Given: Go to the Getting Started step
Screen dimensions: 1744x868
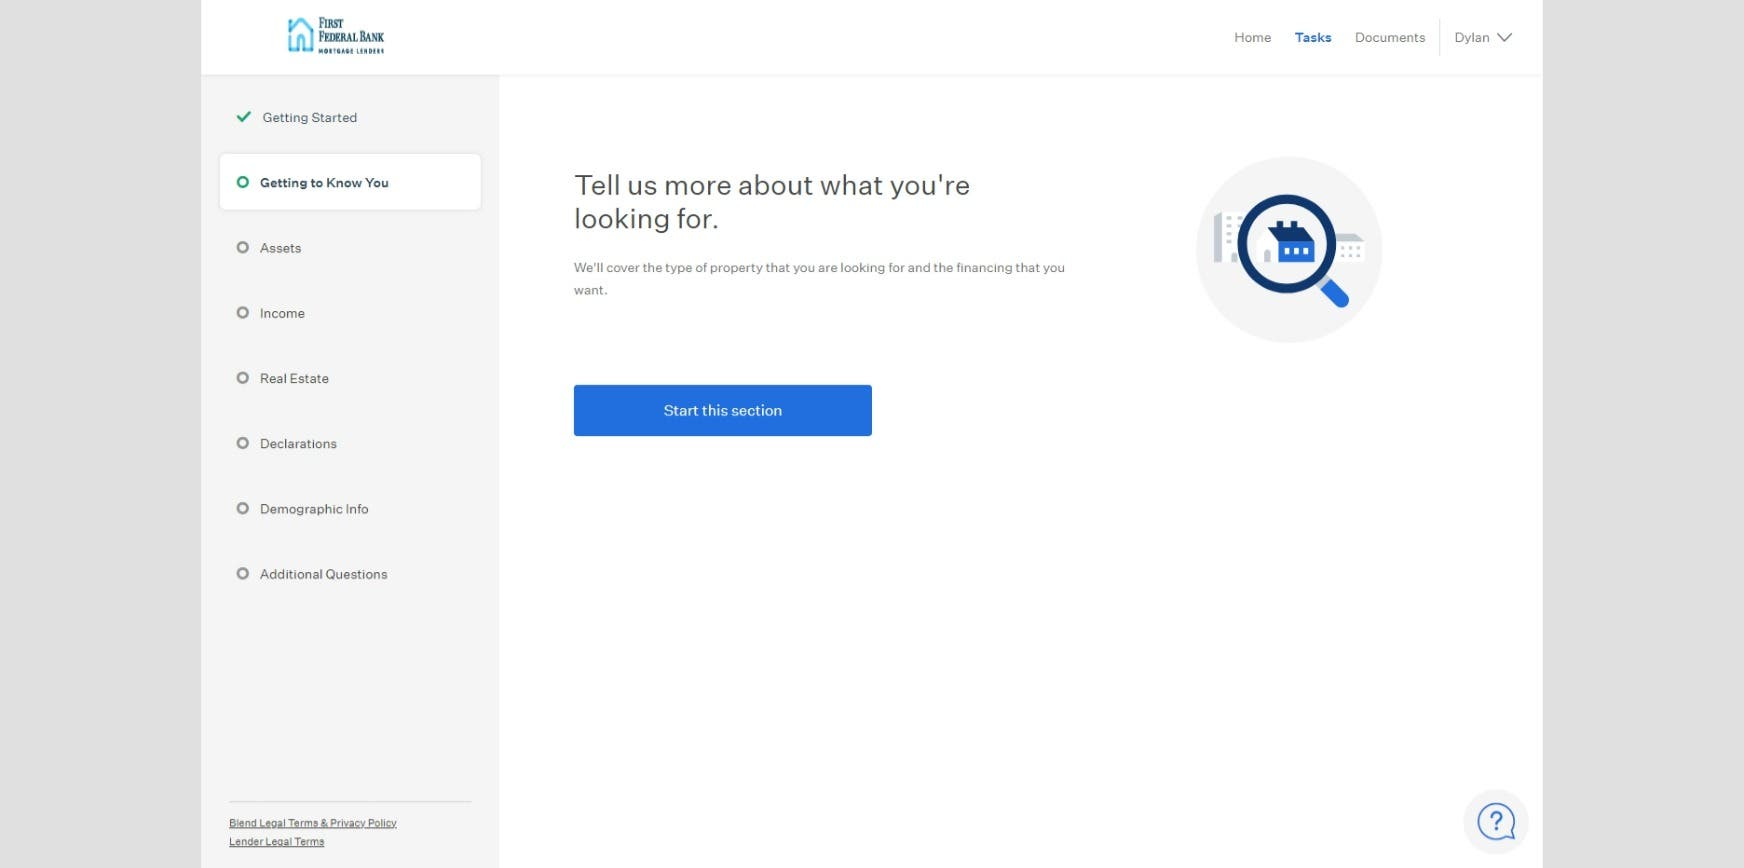Looking at the screenshot, I should pyautogui.click(x=309, y=118).
